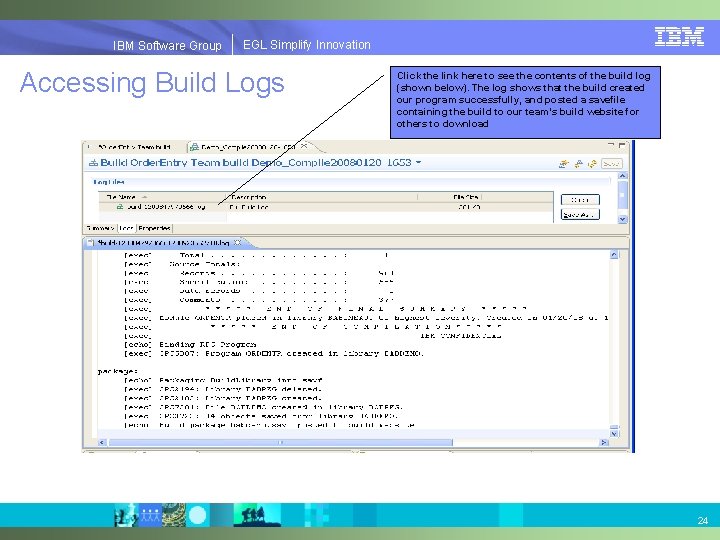The width and height of the screenshot is (720, 540).
Task: Close the Demo_Compile20080120 editor tab
Action: [304, 146]
